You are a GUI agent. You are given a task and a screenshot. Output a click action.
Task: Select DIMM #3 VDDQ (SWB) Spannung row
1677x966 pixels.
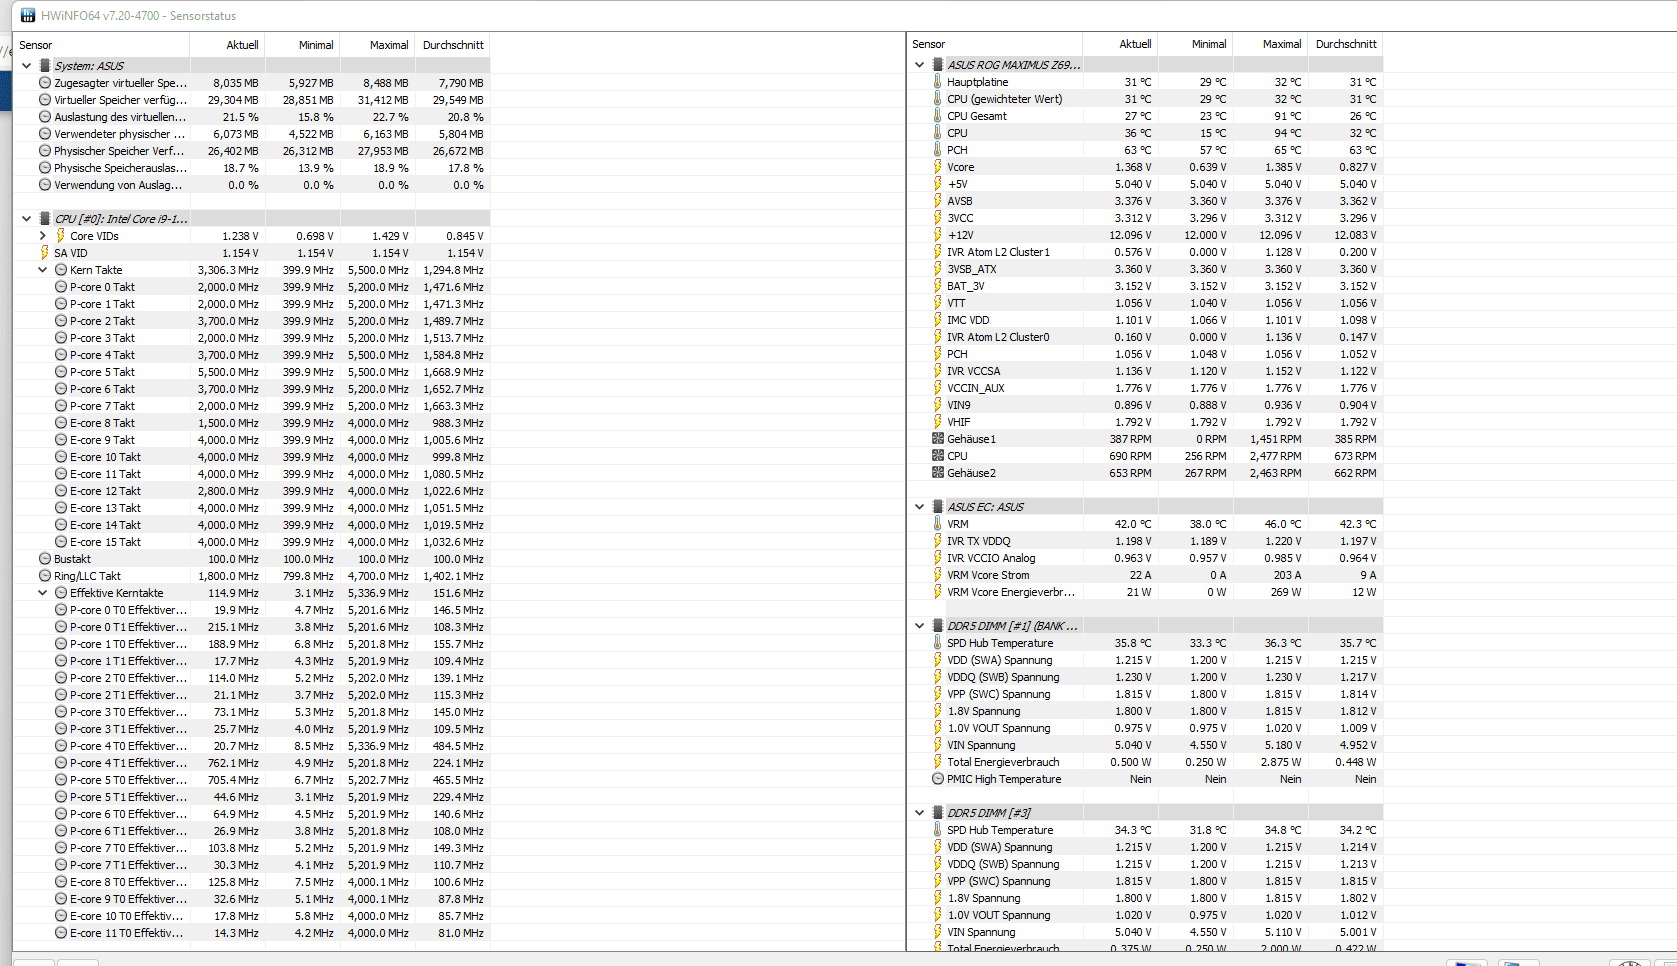coord(1146,864)
